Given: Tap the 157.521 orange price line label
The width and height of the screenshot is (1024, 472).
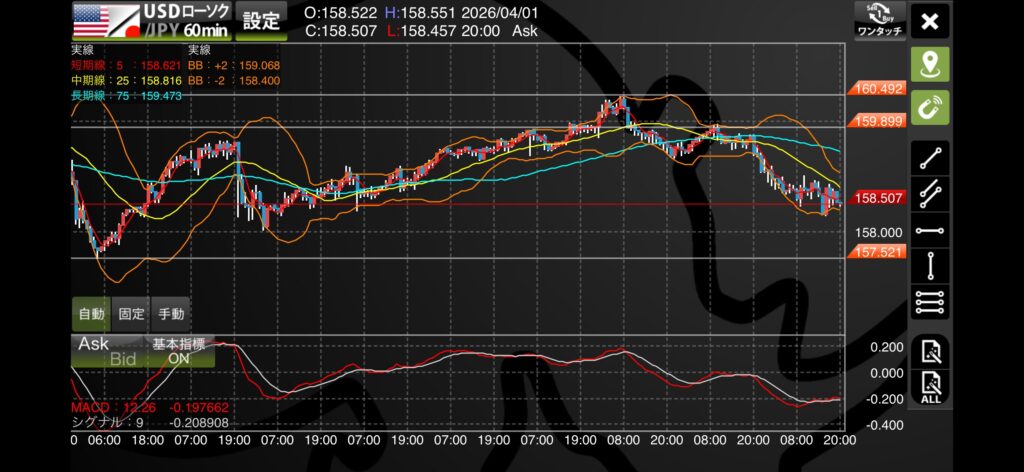Looking at the screenshot, I should [880, 251].
